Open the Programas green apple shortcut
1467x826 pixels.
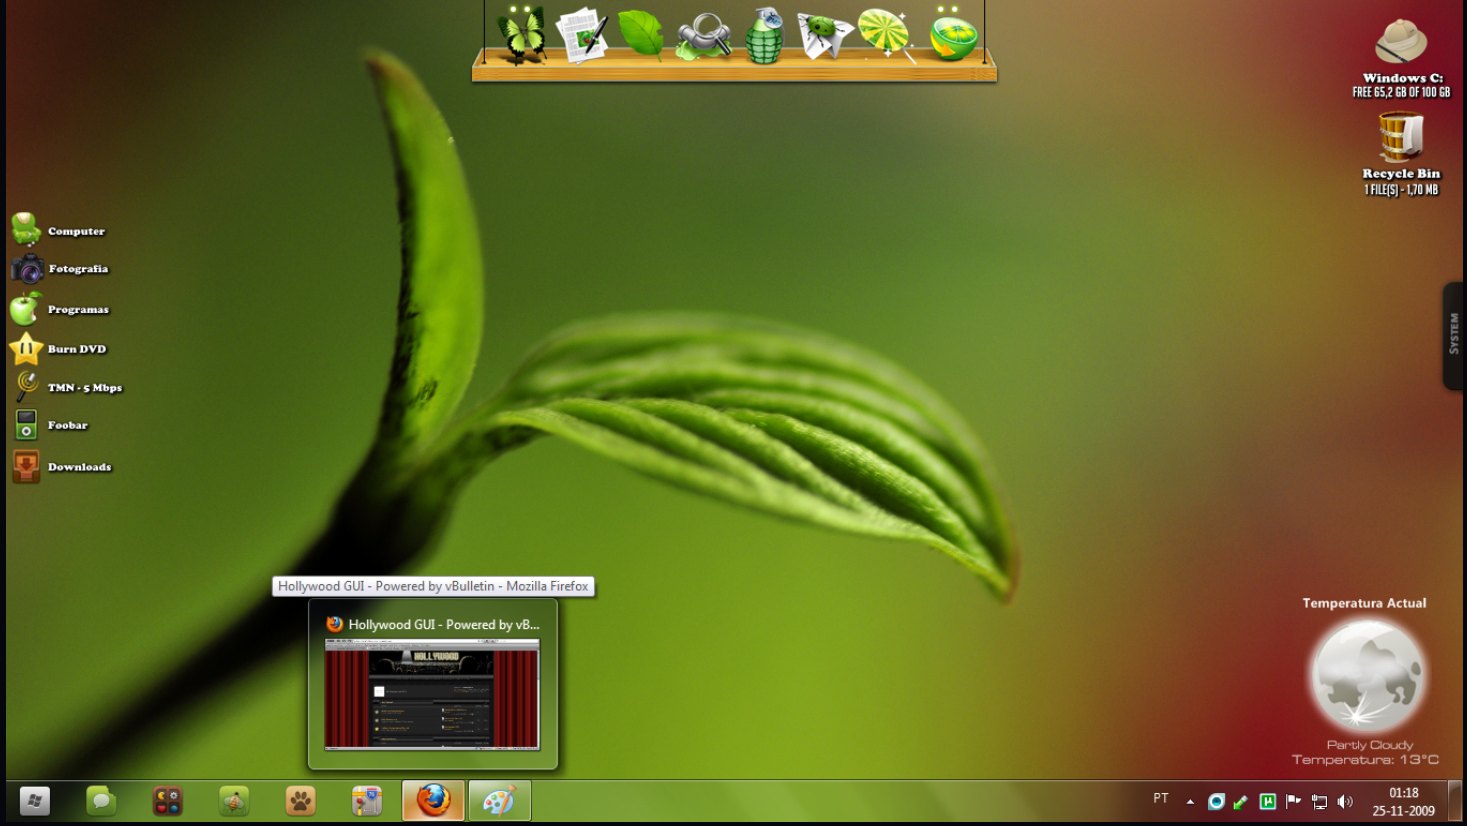pyautogui.click(x=60, y=309)
